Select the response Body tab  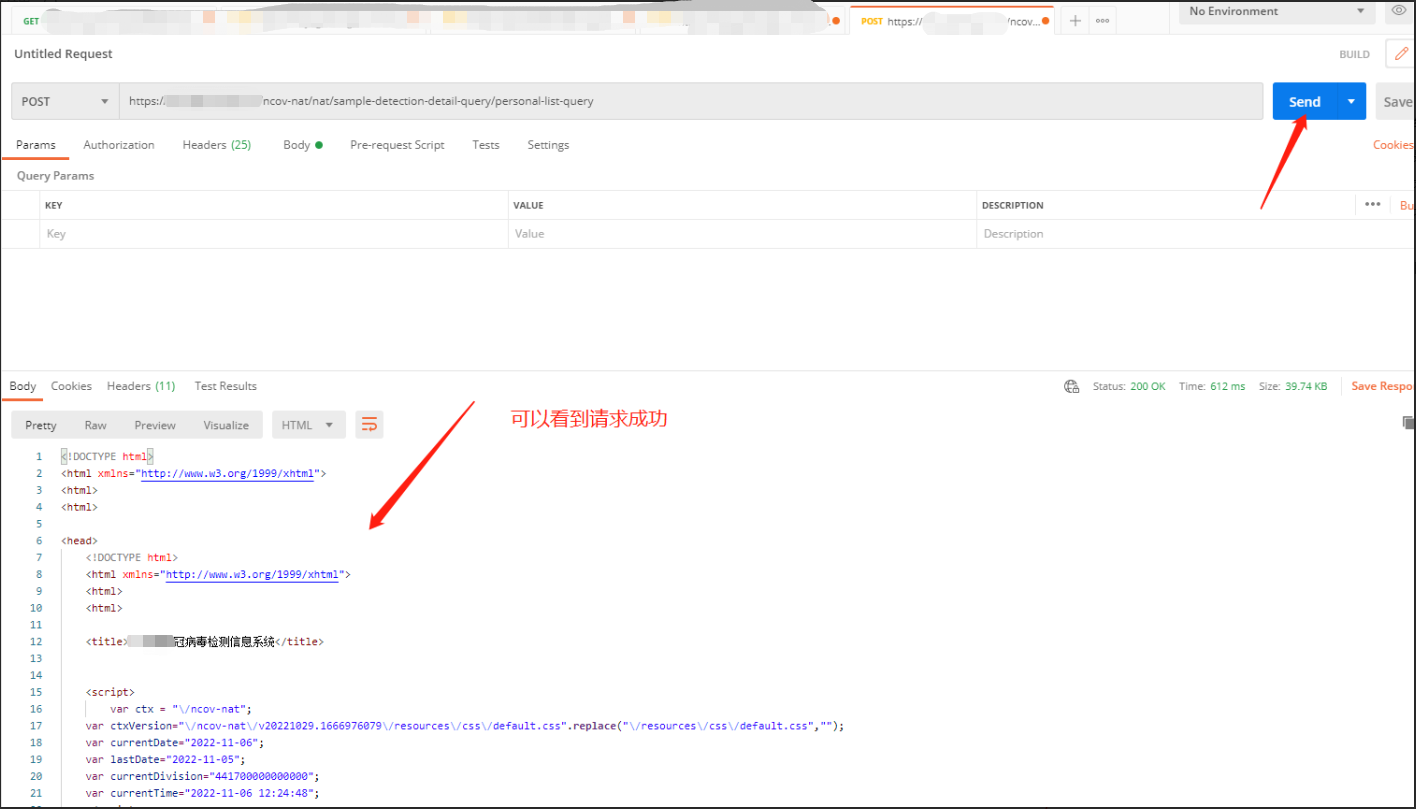pyautogui.click(x=23, y=386)
